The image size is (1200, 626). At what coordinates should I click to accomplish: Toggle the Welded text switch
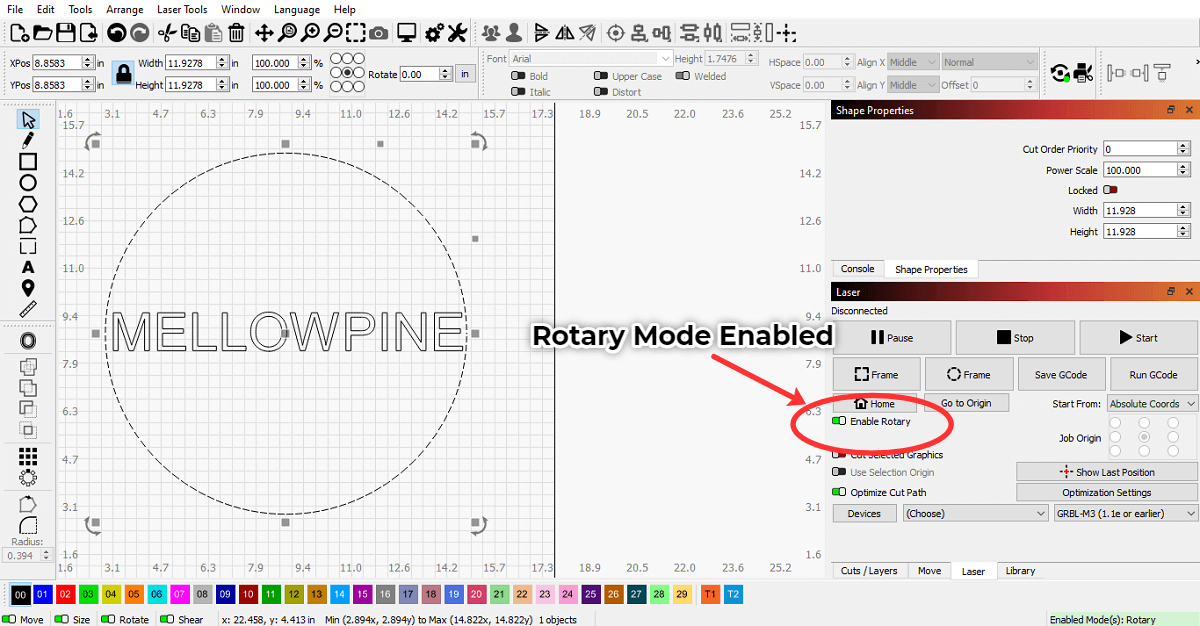click(x=683, y=76)
